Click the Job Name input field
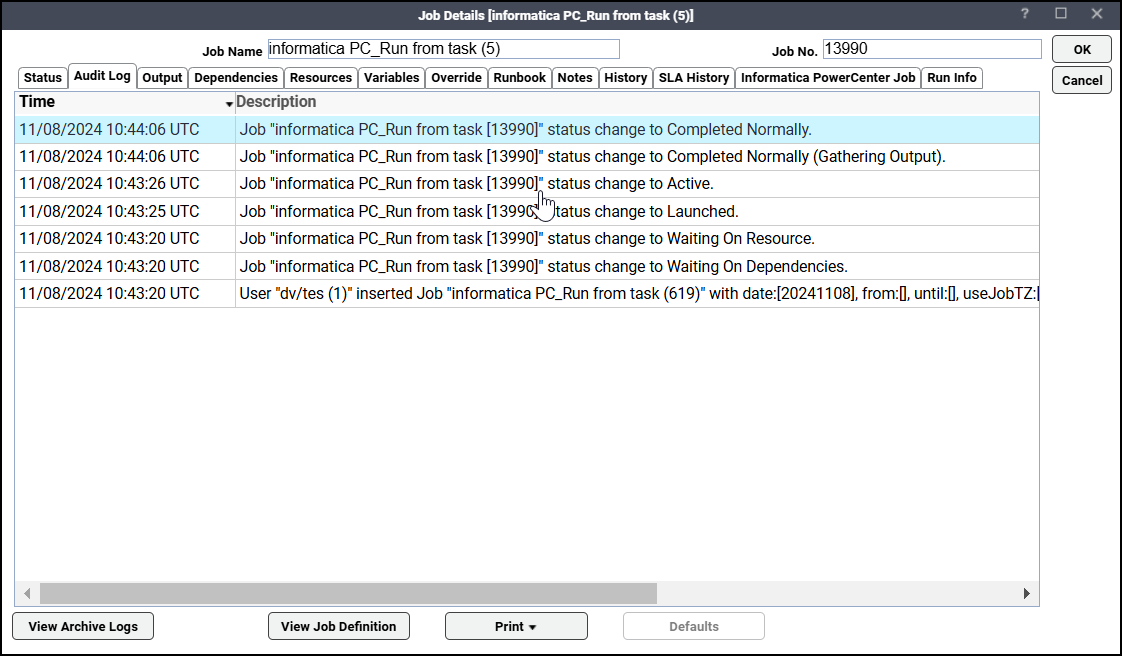Image resolution: width=1122 pixels, height=656 pixels. [x=444, y=49]
